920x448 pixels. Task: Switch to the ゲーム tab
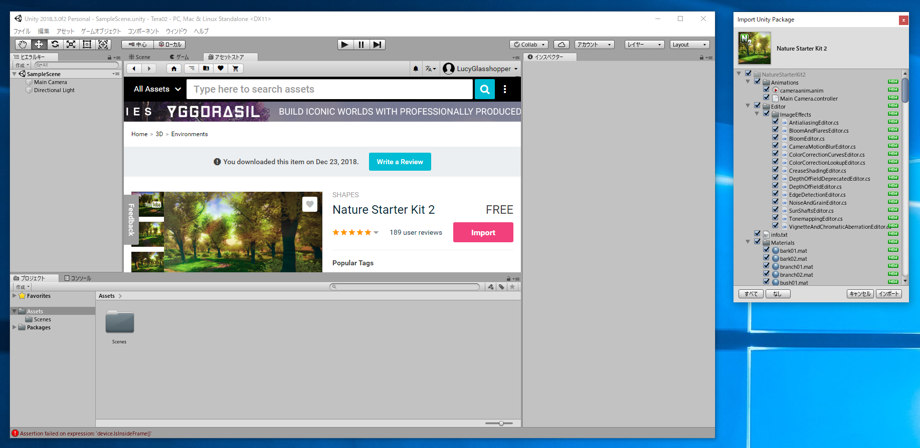tap(180, 57)
